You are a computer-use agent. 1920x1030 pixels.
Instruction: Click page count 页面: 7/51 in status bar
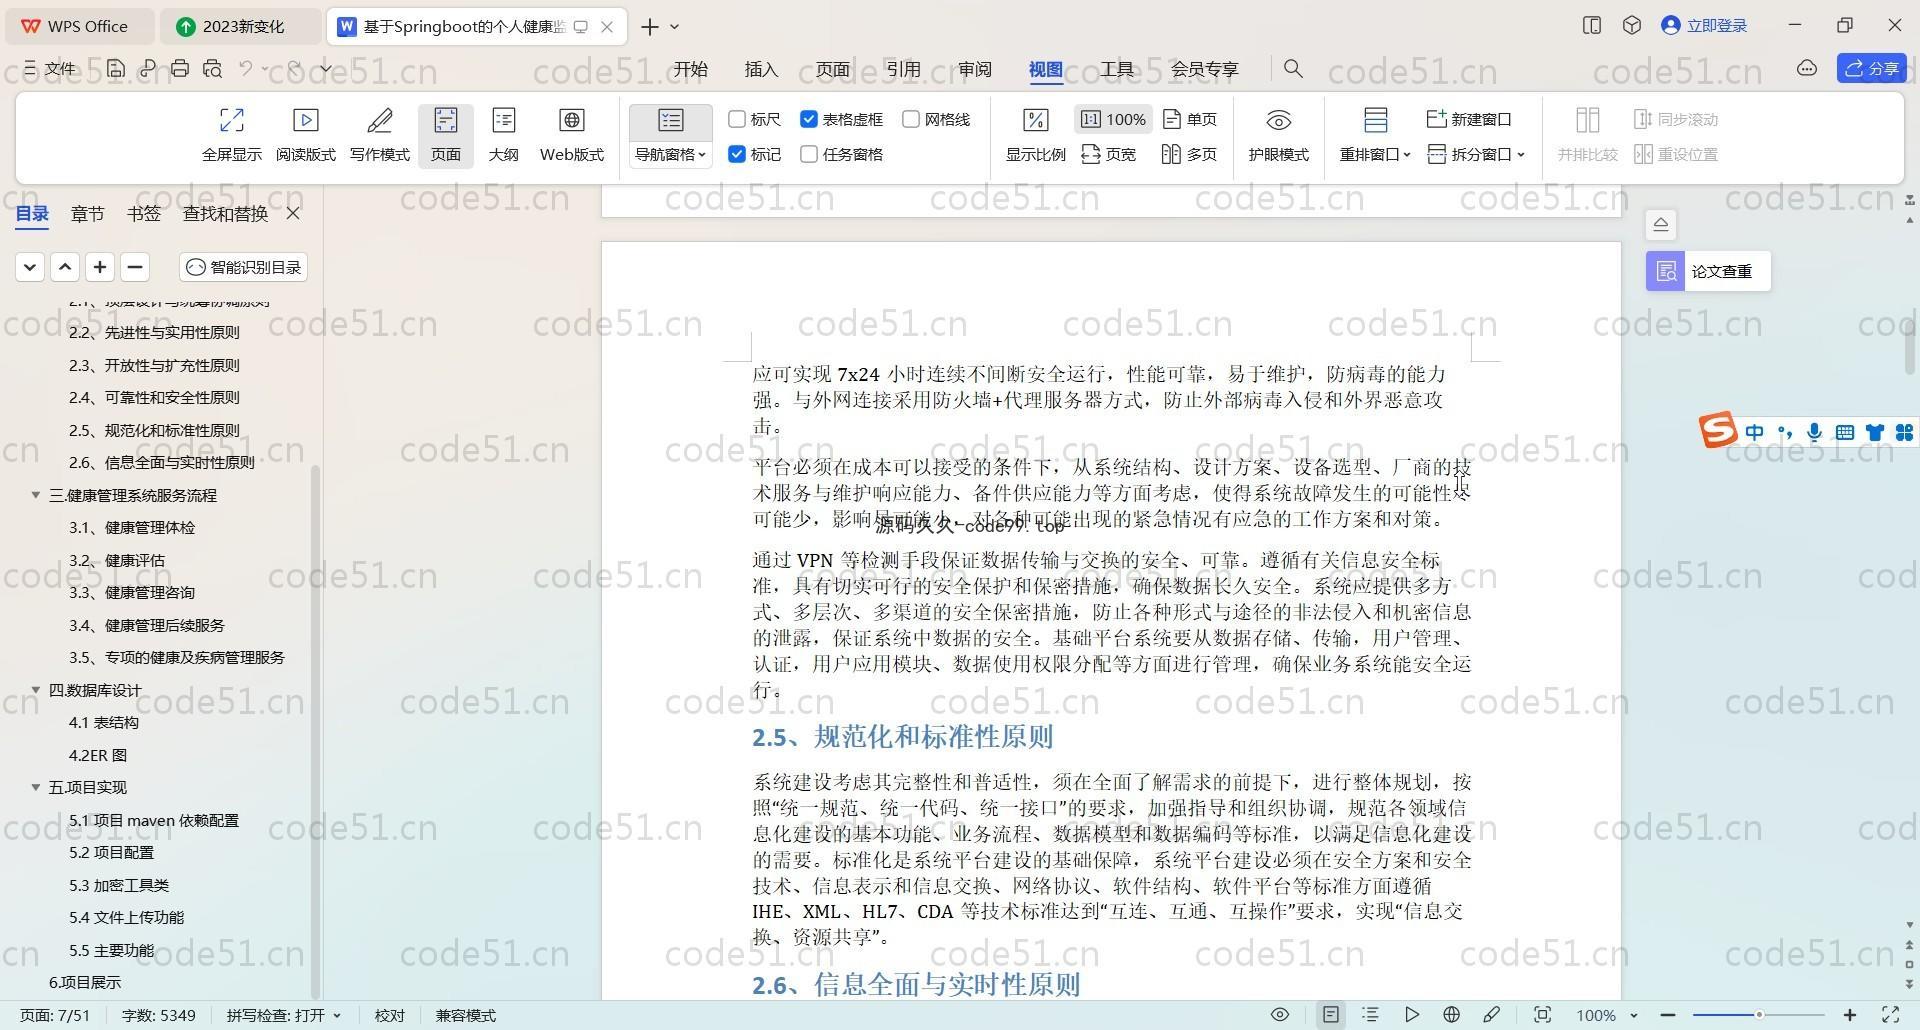pyautogui.click(x=56, y=1015)
